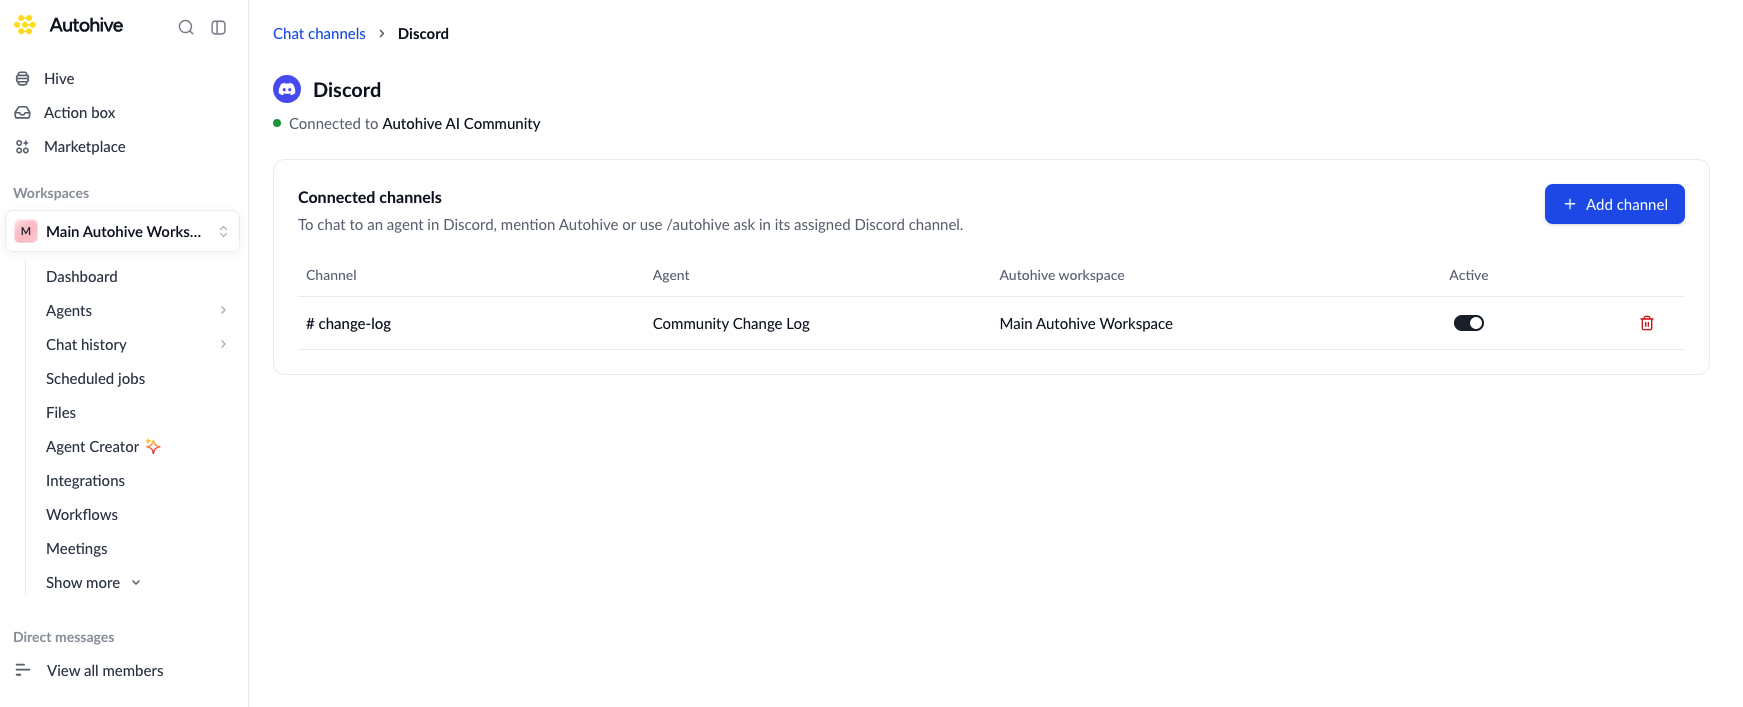Click the Direct messages section label
1743x707 pixels.
[x=64, y=637]
